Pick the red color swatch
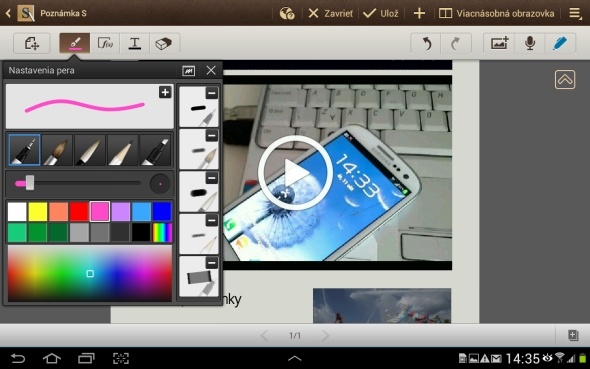Screen dimensions: 590x369 (x=79, y=211)
